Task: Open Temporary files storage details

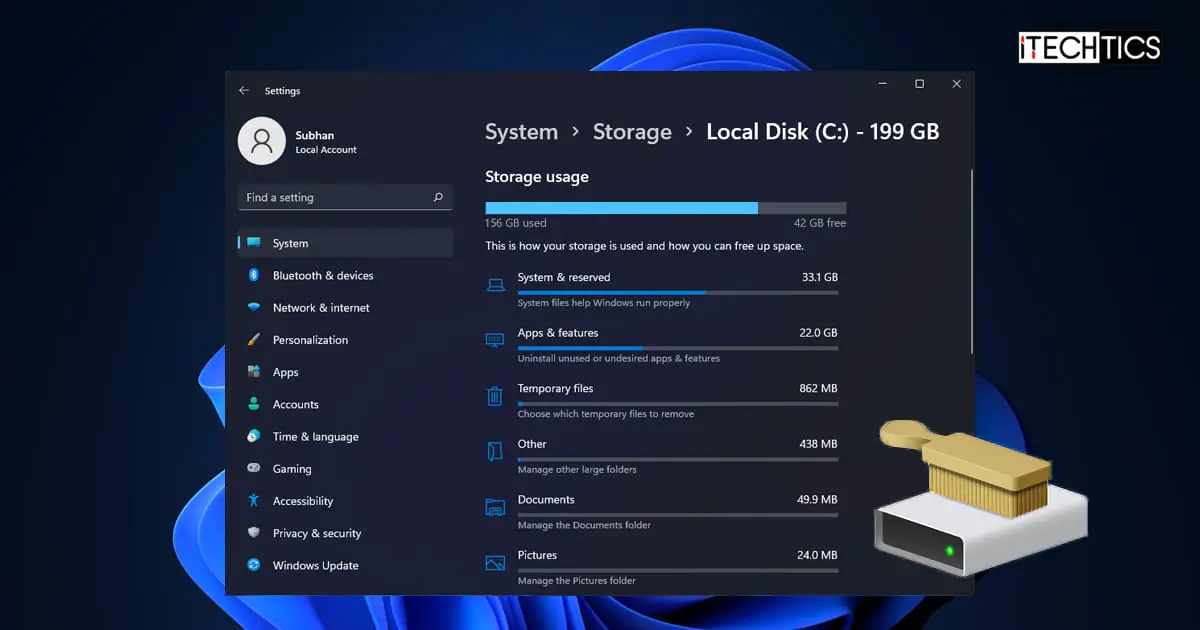Action: coord(663,400)
